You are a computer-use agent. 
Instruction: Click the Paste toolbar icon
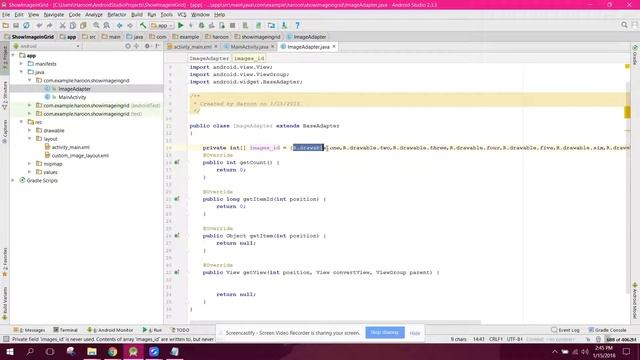[x=83, y=25]
